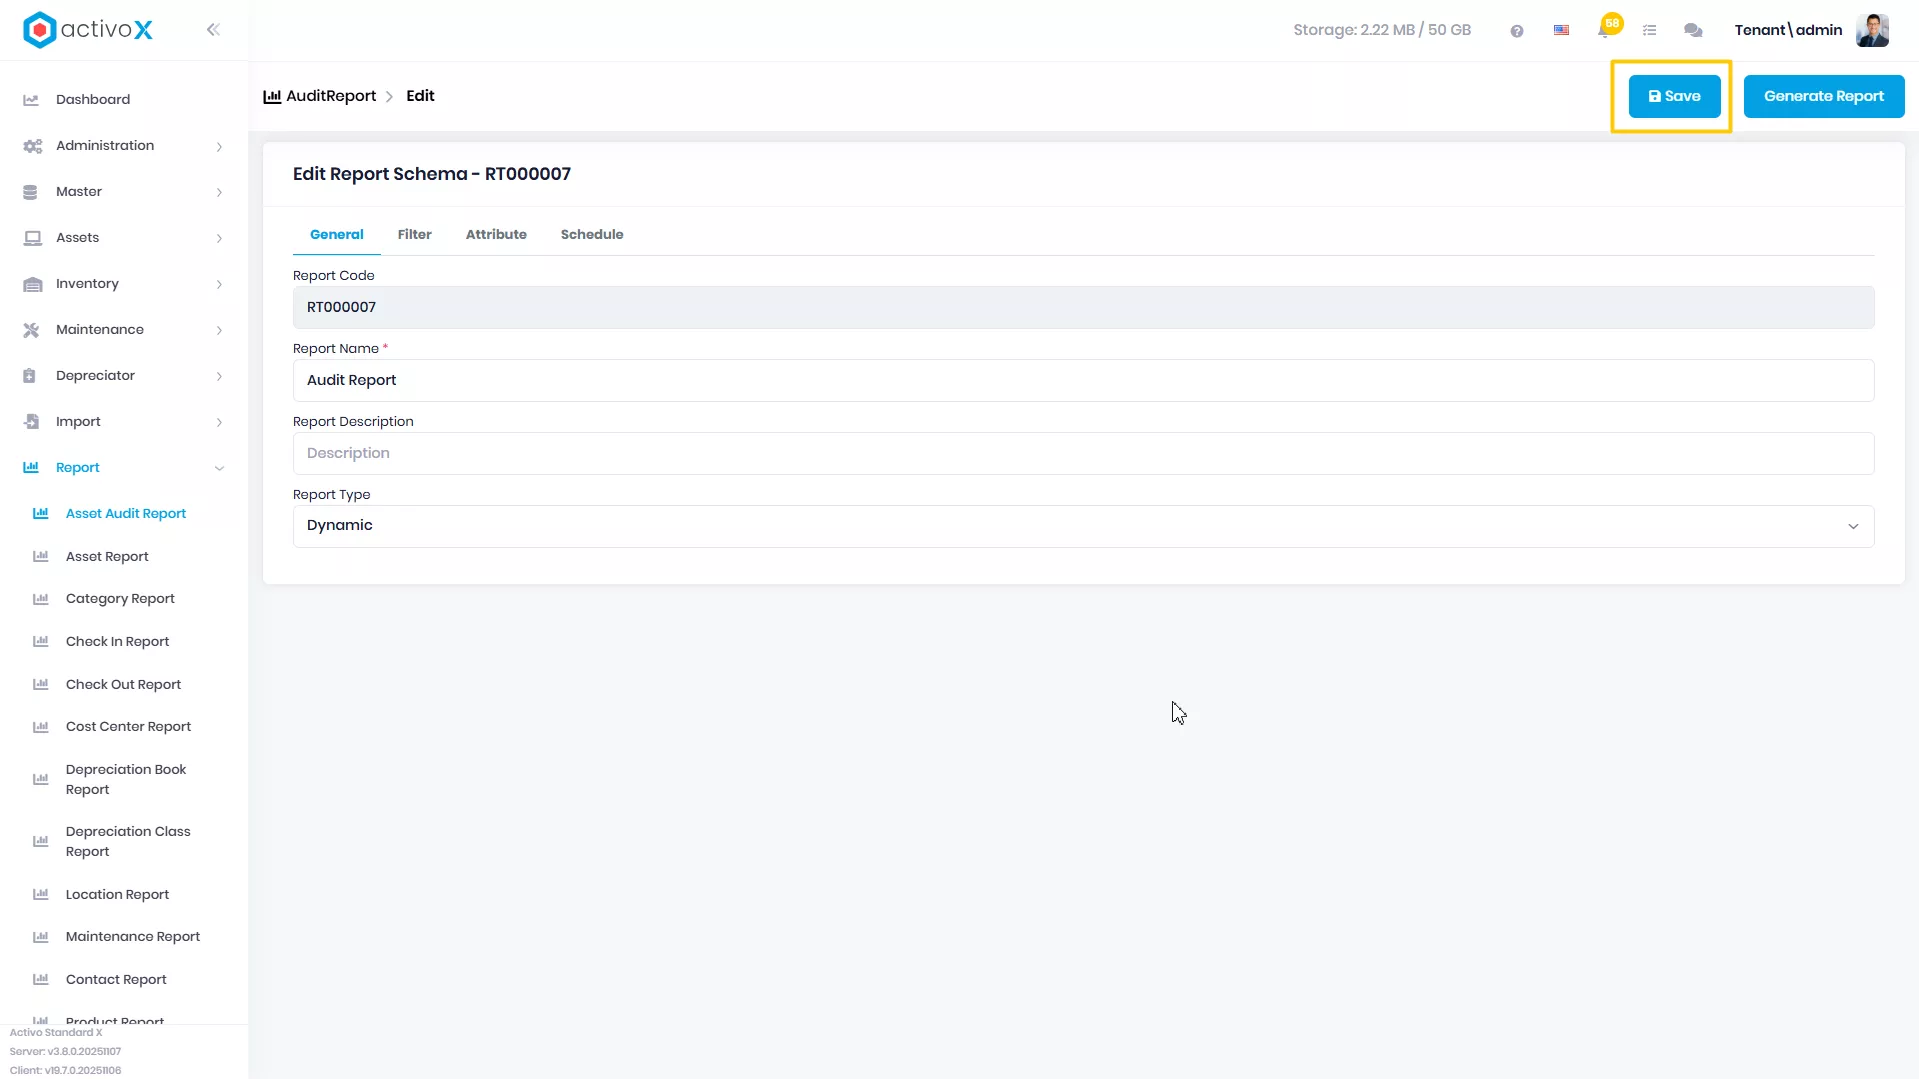
Task: Open the Attribute tab
Action: 496,235
